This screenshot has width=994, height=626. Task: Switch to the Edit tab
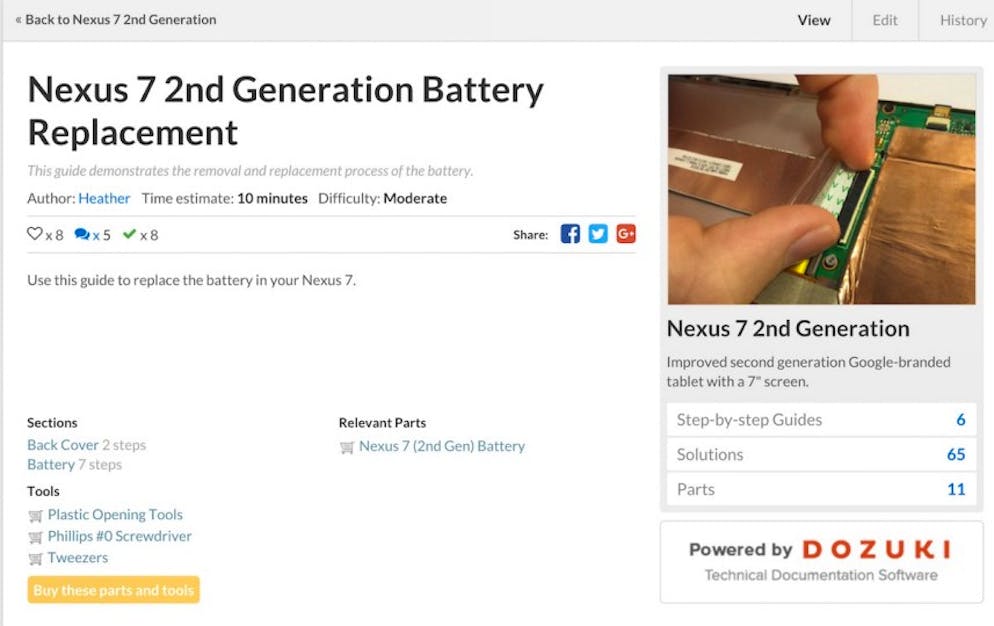point(884,20)
